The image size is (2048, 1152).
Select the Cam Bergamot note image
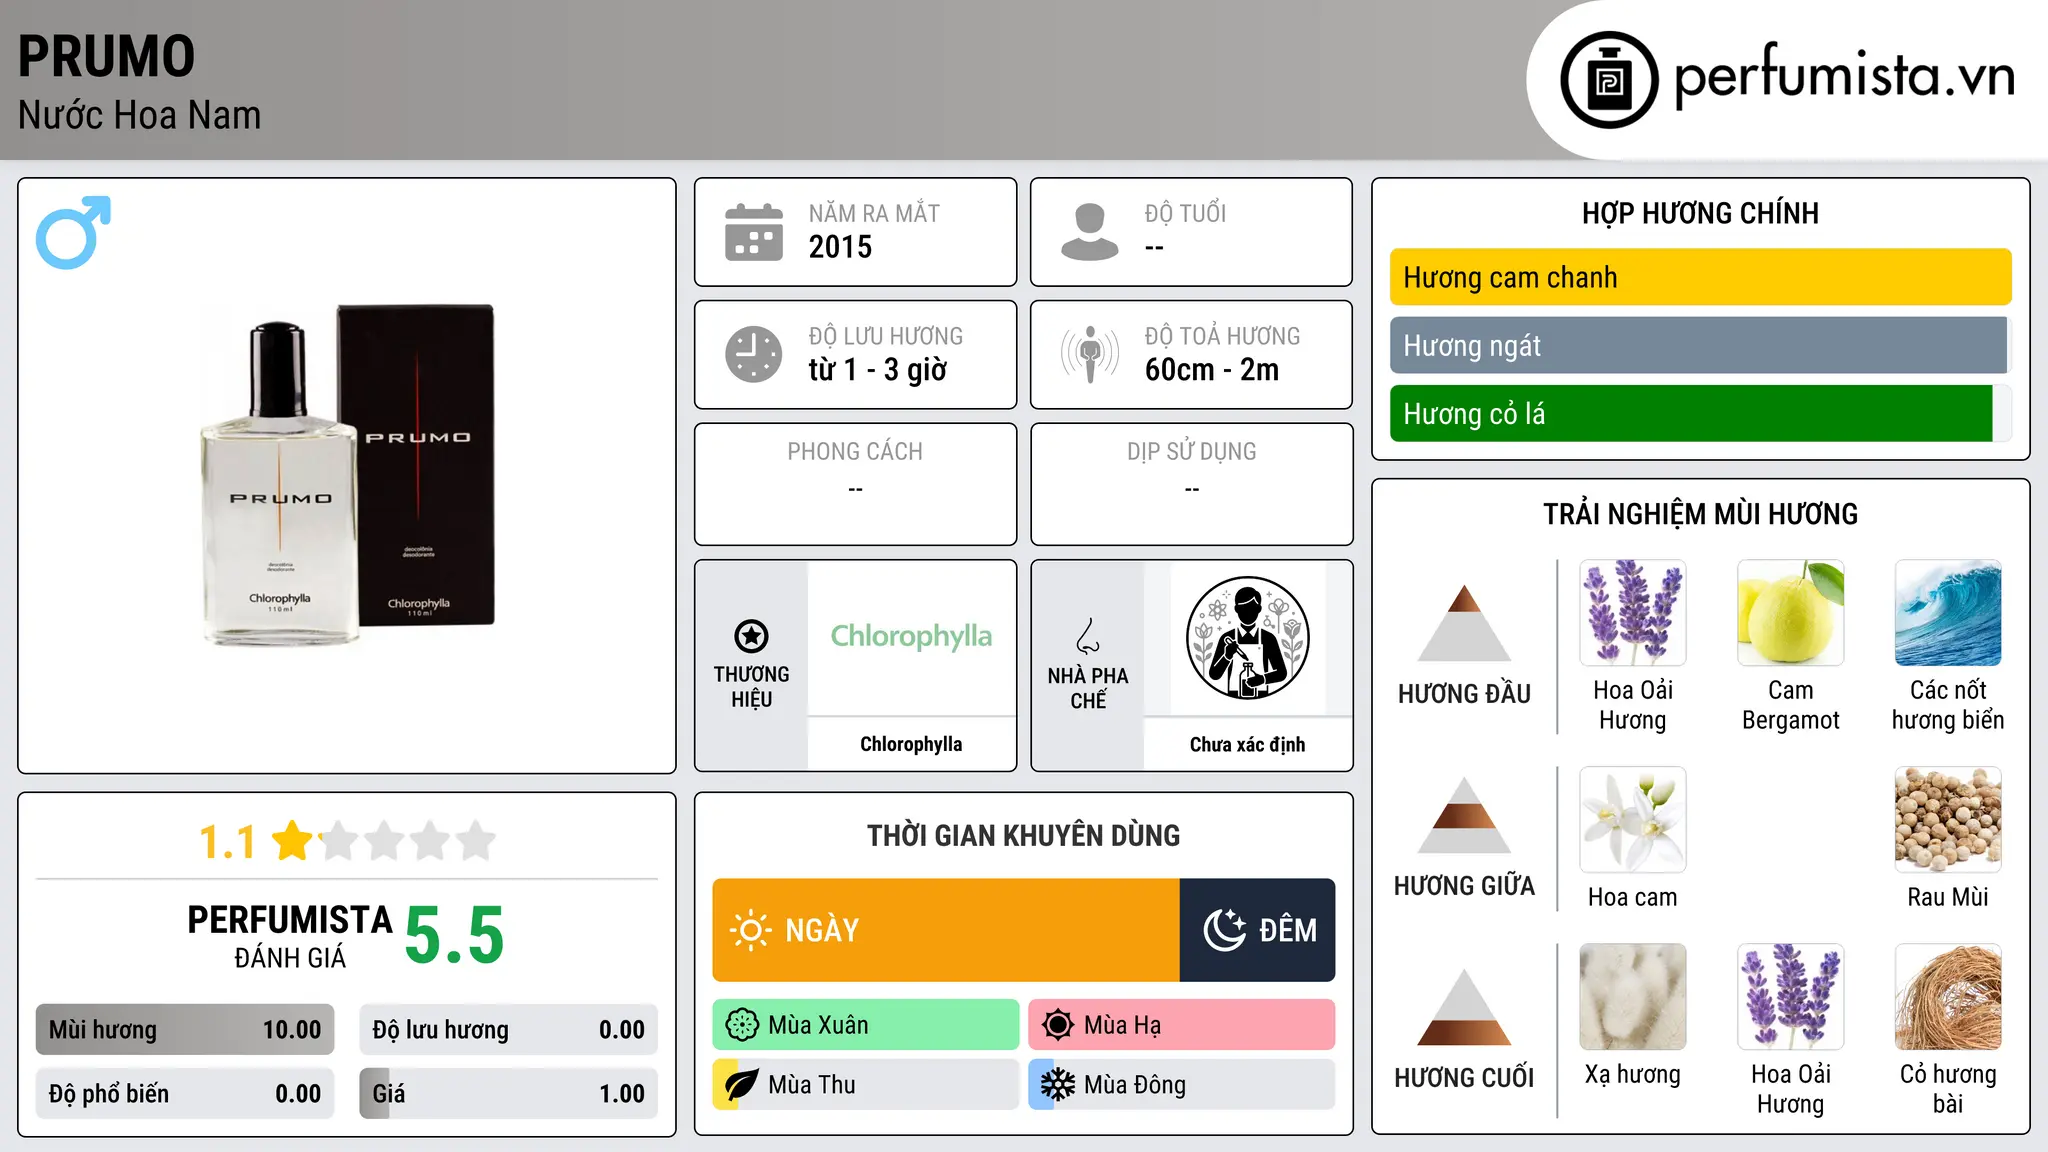coord(1790,613)
